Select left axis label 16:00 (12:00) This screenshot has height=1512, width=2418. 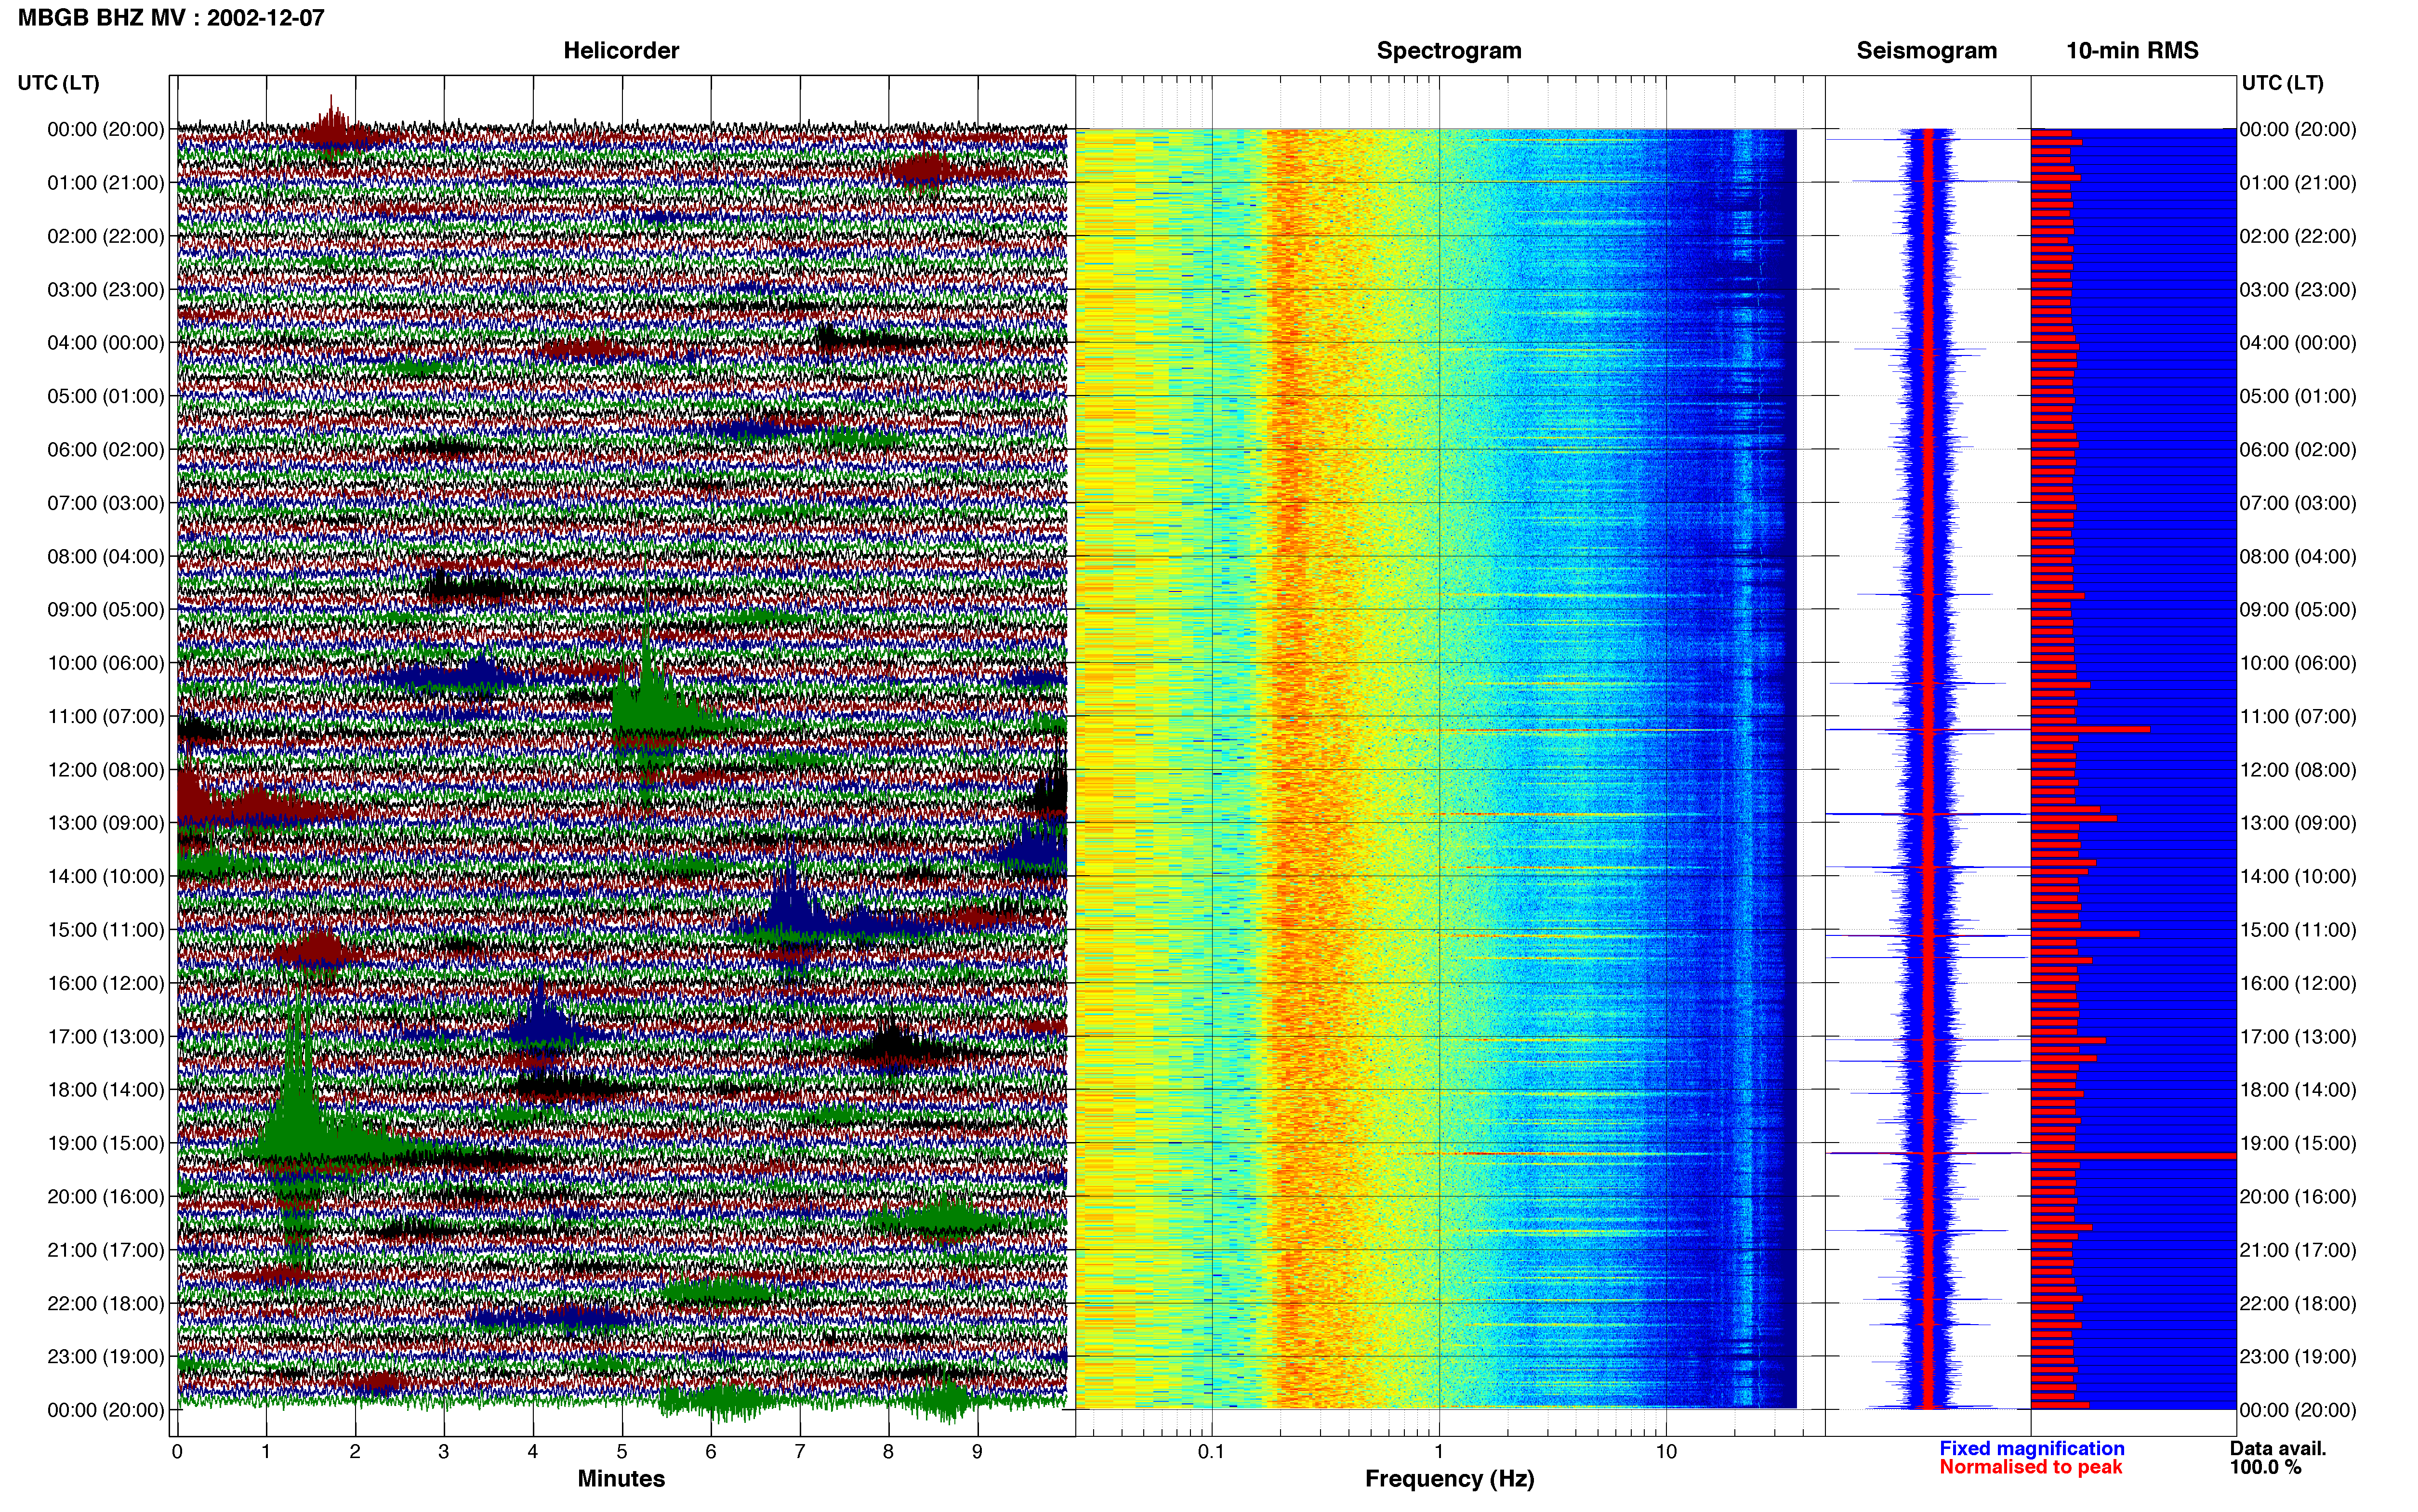[106, 984]
